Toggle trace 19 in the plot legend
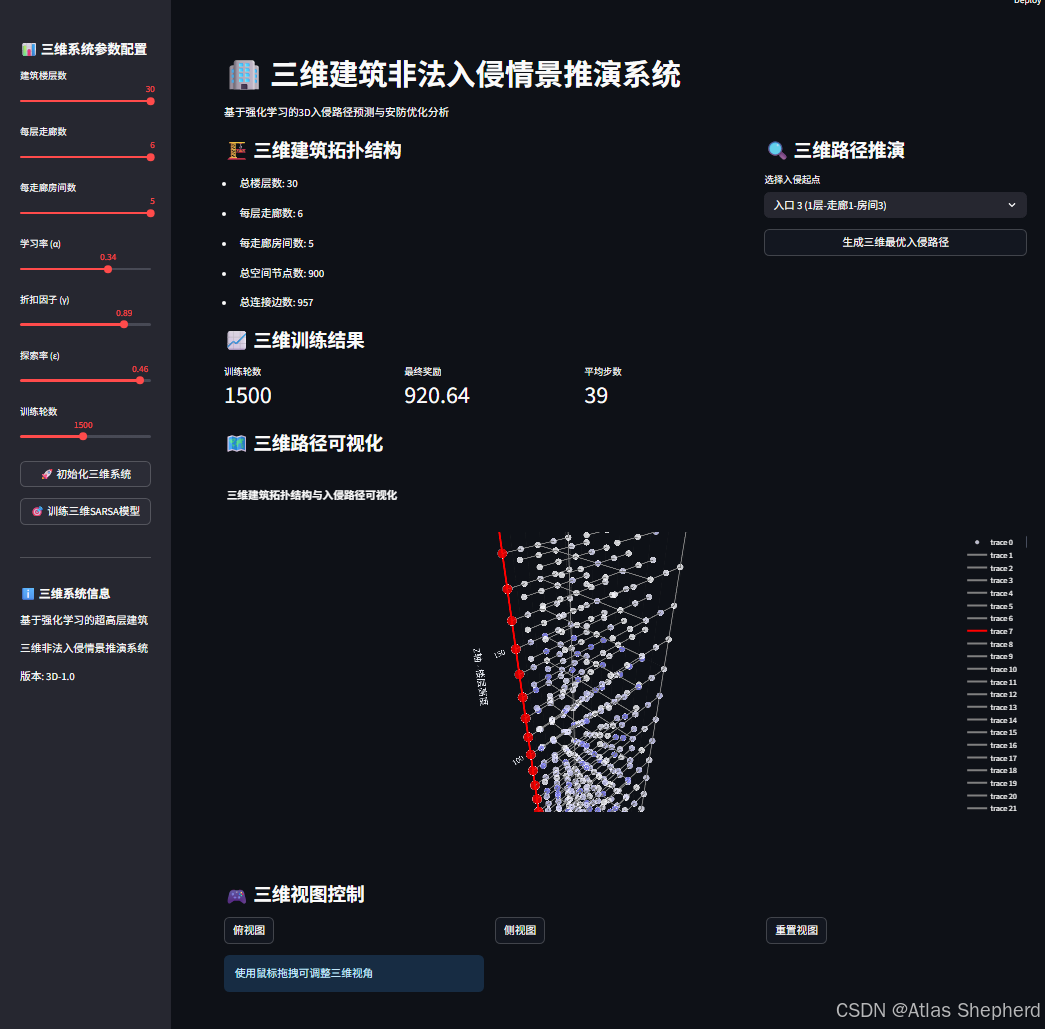The height and width of the screenshot is (1029, 1045). pos(992,783)
